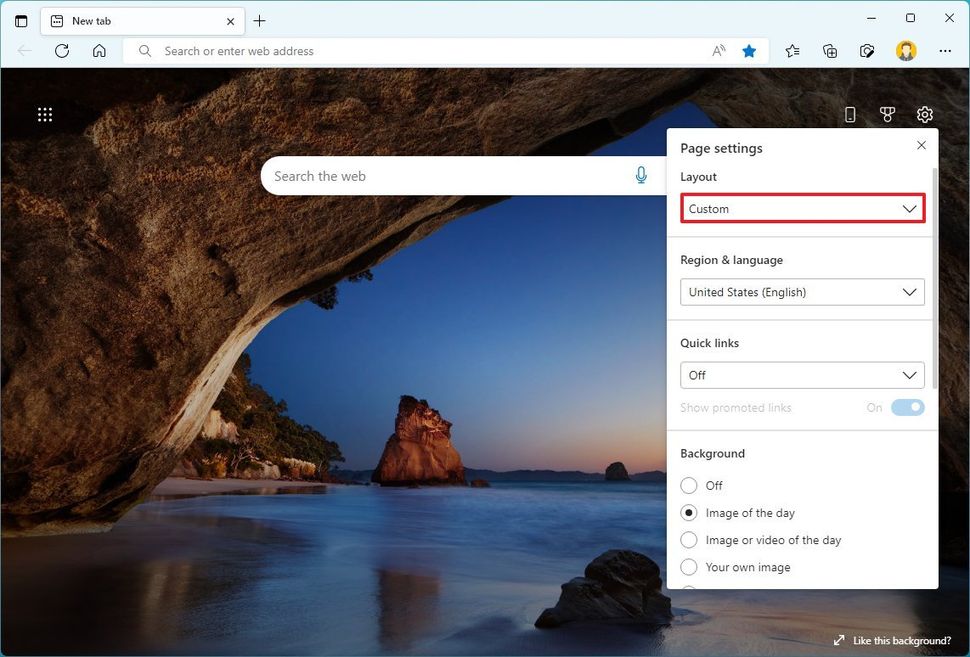Open the Favorites list icon
This screenshot has height=657, width=970.
[792, 51]
